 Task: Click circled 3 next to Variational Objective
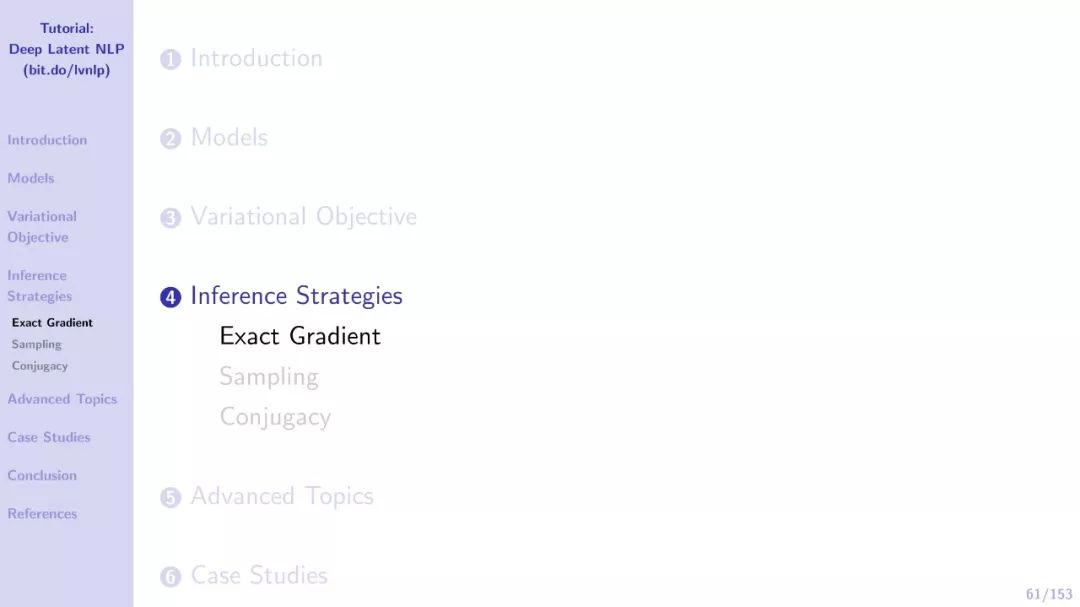pos(170,218)
